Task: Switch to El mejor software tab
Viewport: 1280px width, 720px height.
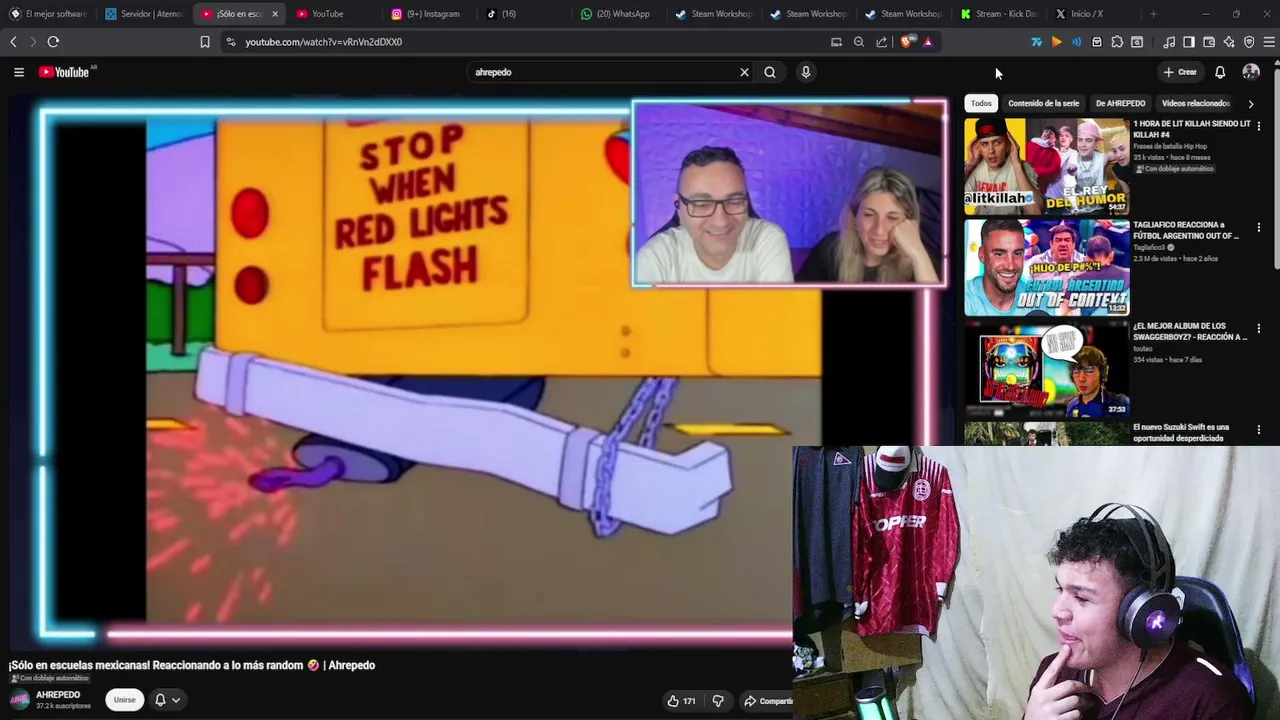Action: pyautogui.click(x=48, y=14)
